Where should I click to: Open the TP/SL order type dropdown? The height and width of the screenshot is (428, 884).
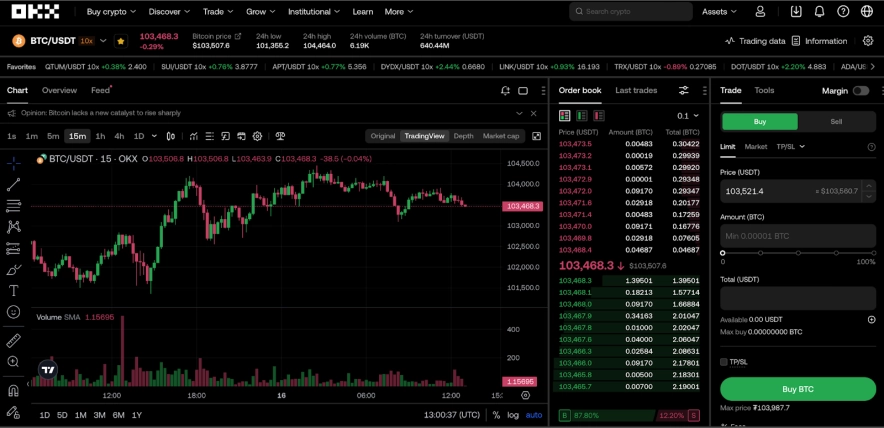pyautogui.click(x=790, y=146)
